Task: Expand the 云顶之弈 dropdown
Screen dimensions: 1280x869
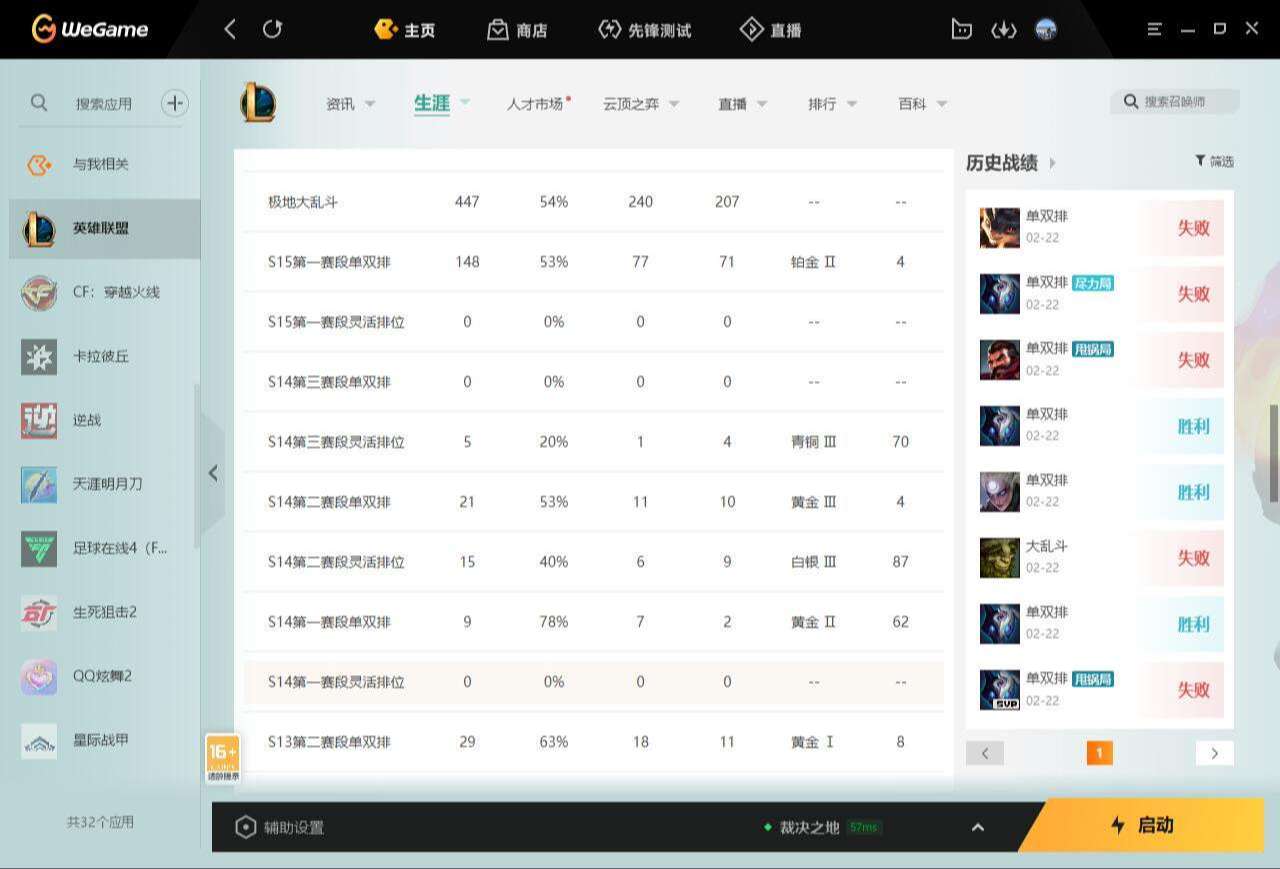Action: [674, 104]
